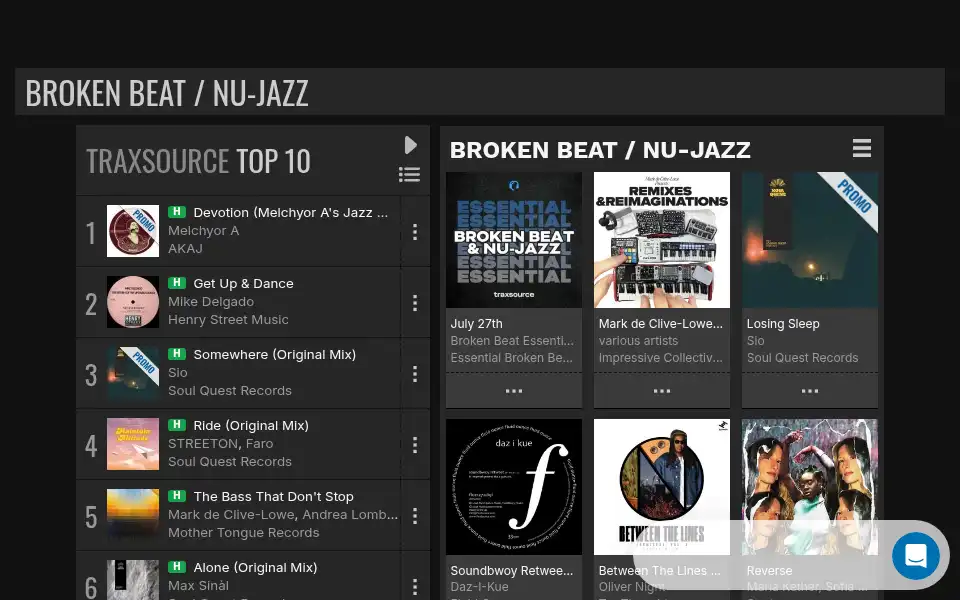Open Remixes & Reimaginations cover art
The image size is (960, 600).
(662, 240)
